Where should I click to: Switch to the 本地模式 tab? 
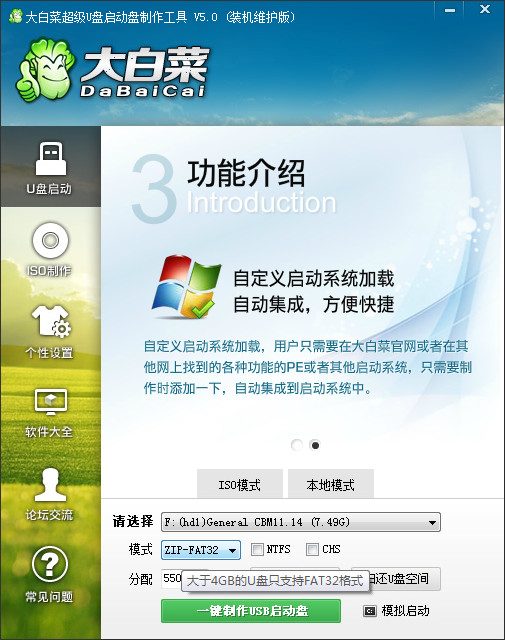click(331, 484)
